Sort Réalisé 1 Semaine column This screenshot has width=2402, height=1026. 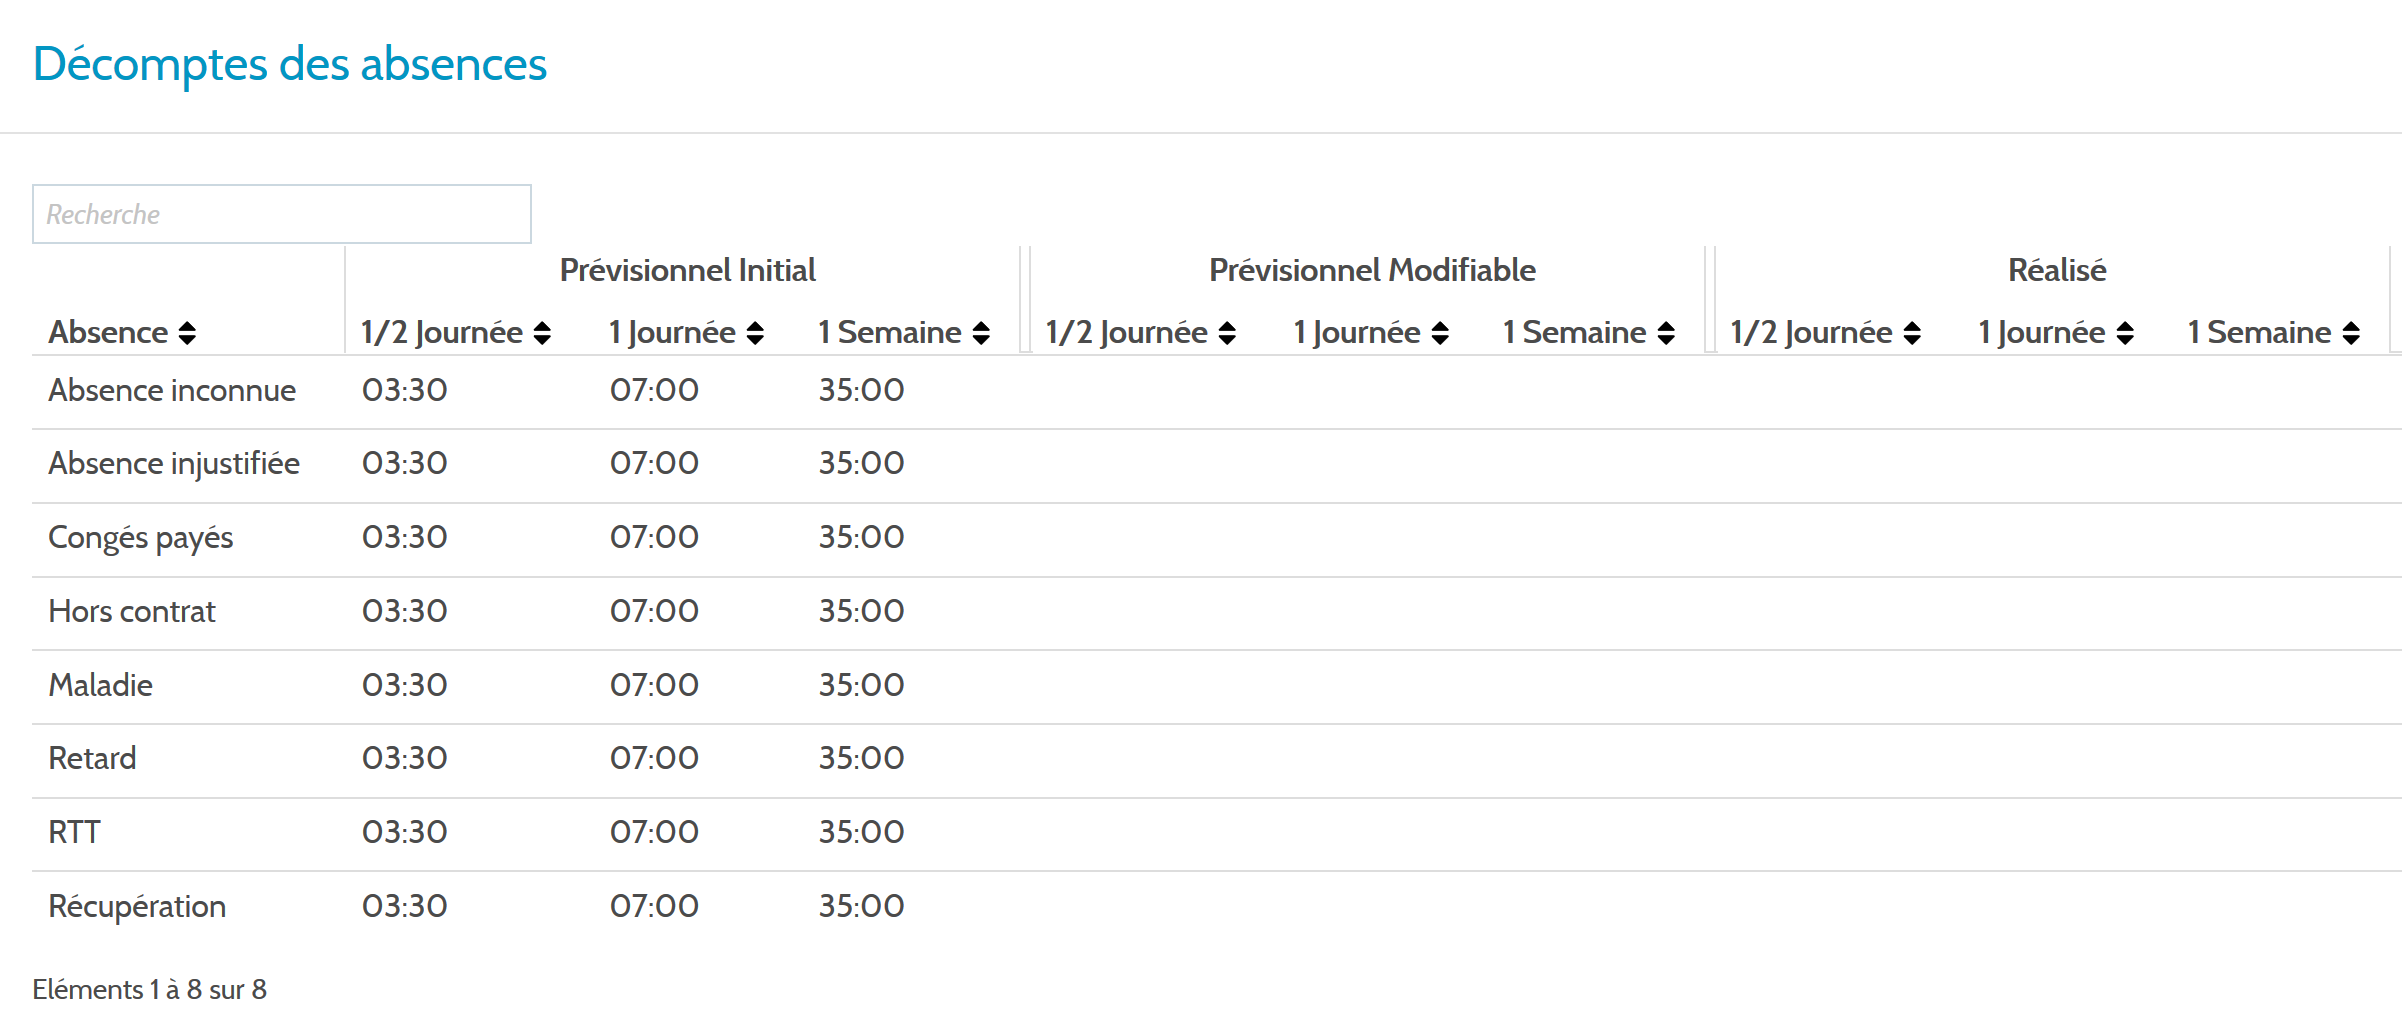point(2351,333)
